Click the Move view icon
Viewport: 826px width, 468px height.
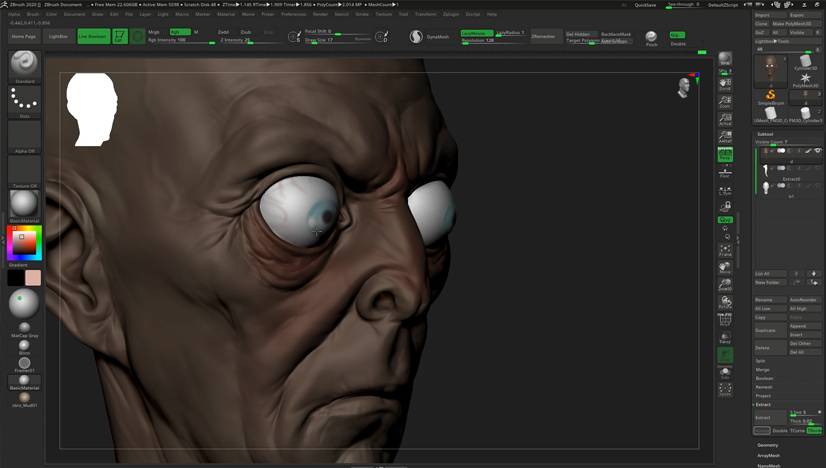tap(725, 267)
